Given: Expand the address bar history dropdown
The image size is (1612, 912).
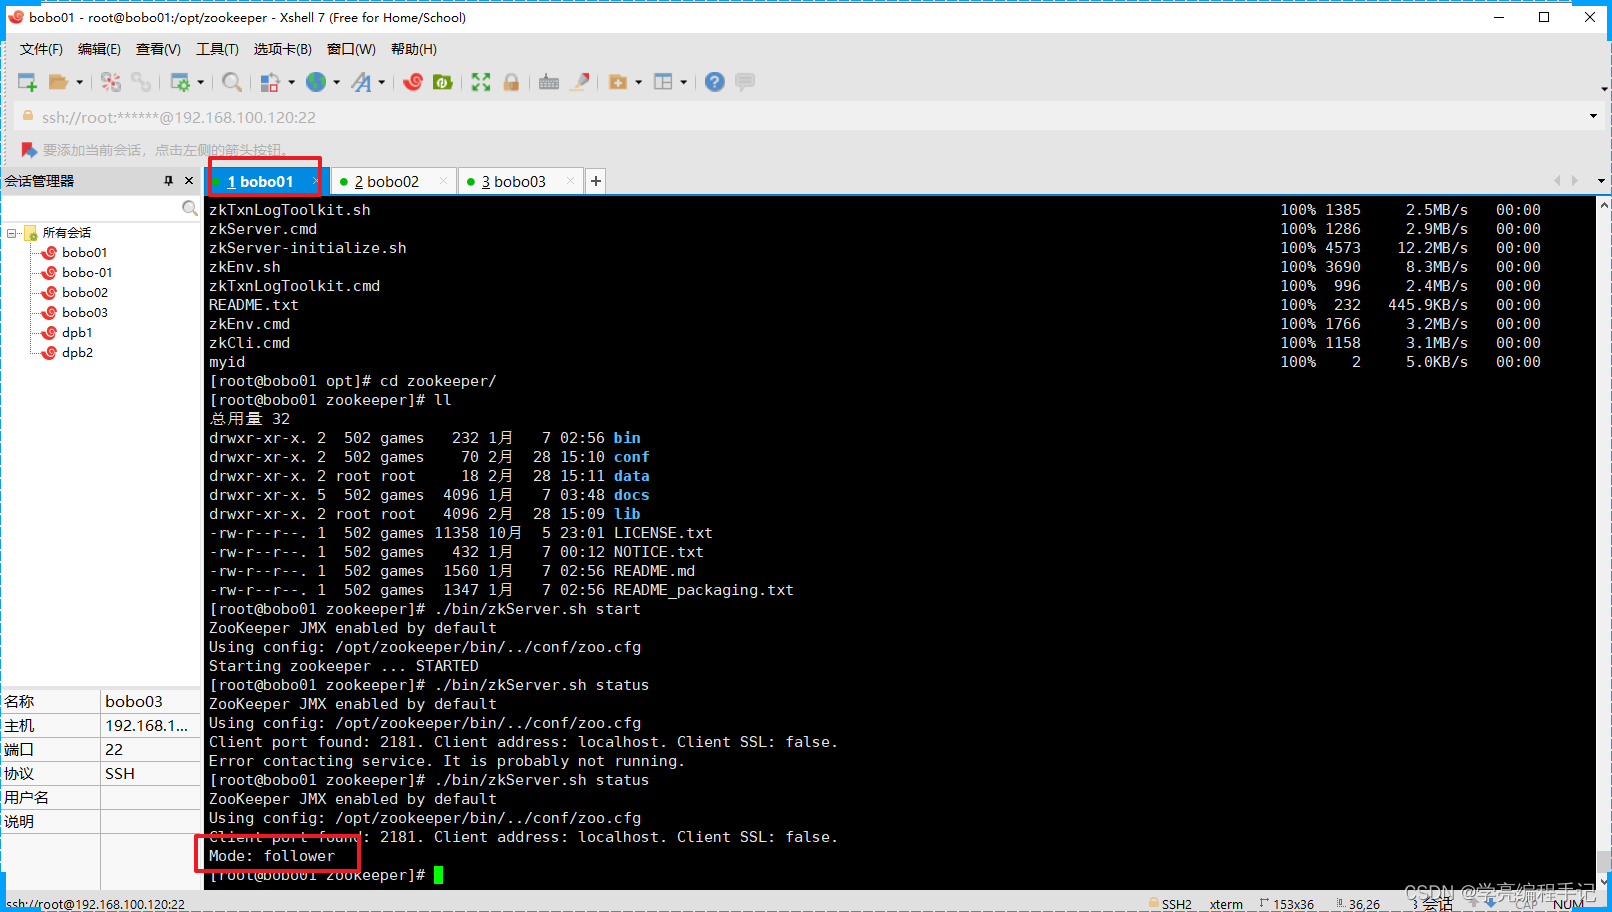Looking at the screenshot, I should pyautogui.click(x=1593, y=117).
